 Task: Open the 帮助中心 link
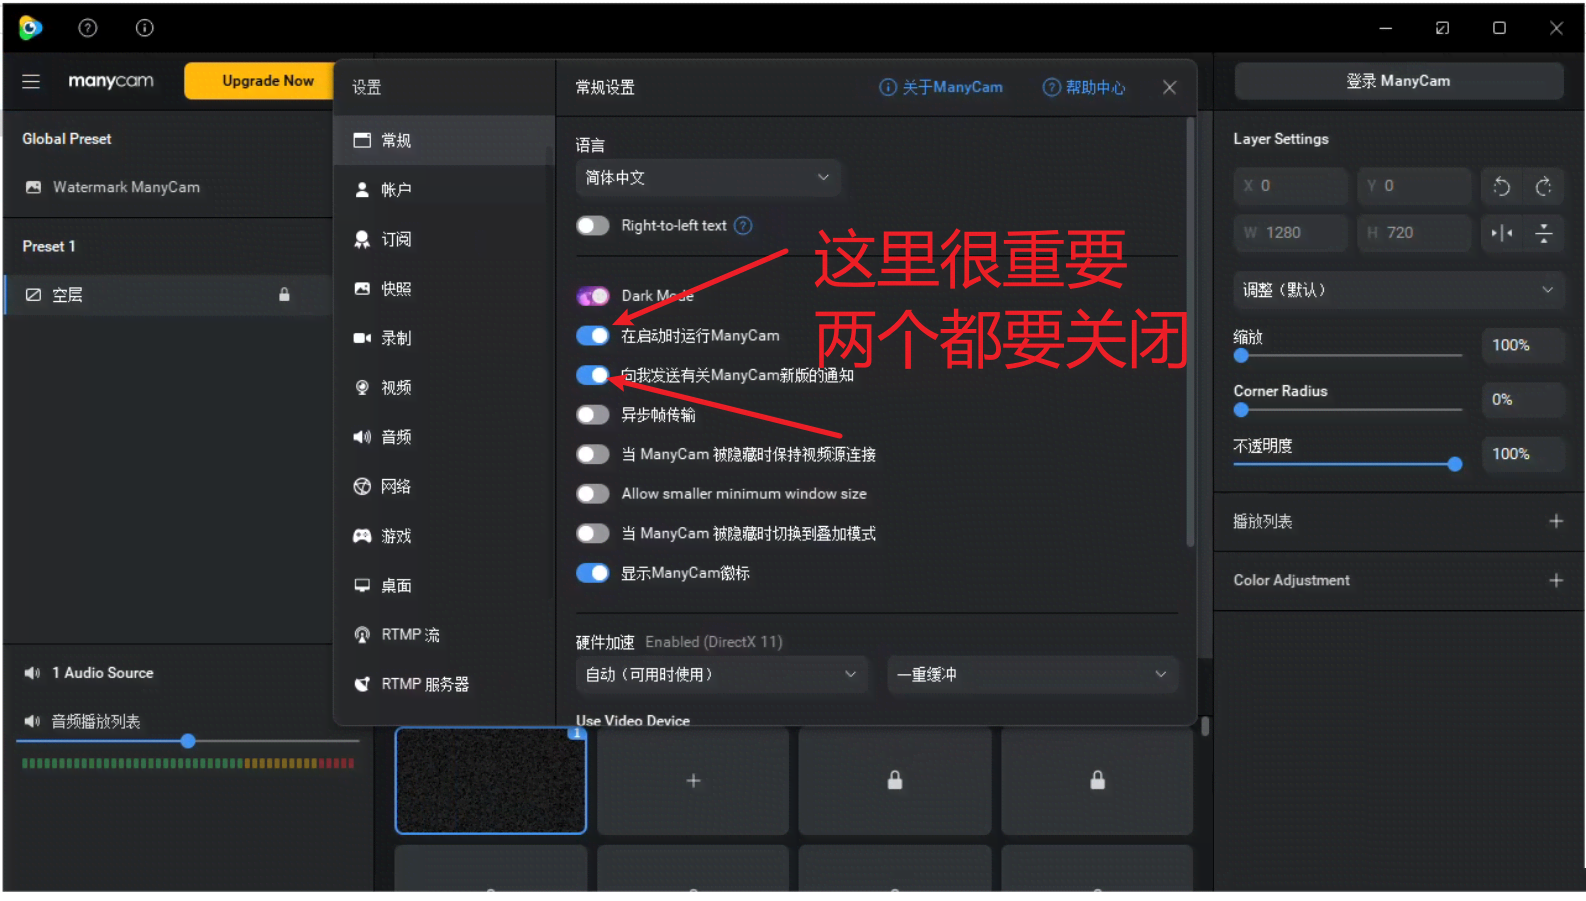[1084, 87]
